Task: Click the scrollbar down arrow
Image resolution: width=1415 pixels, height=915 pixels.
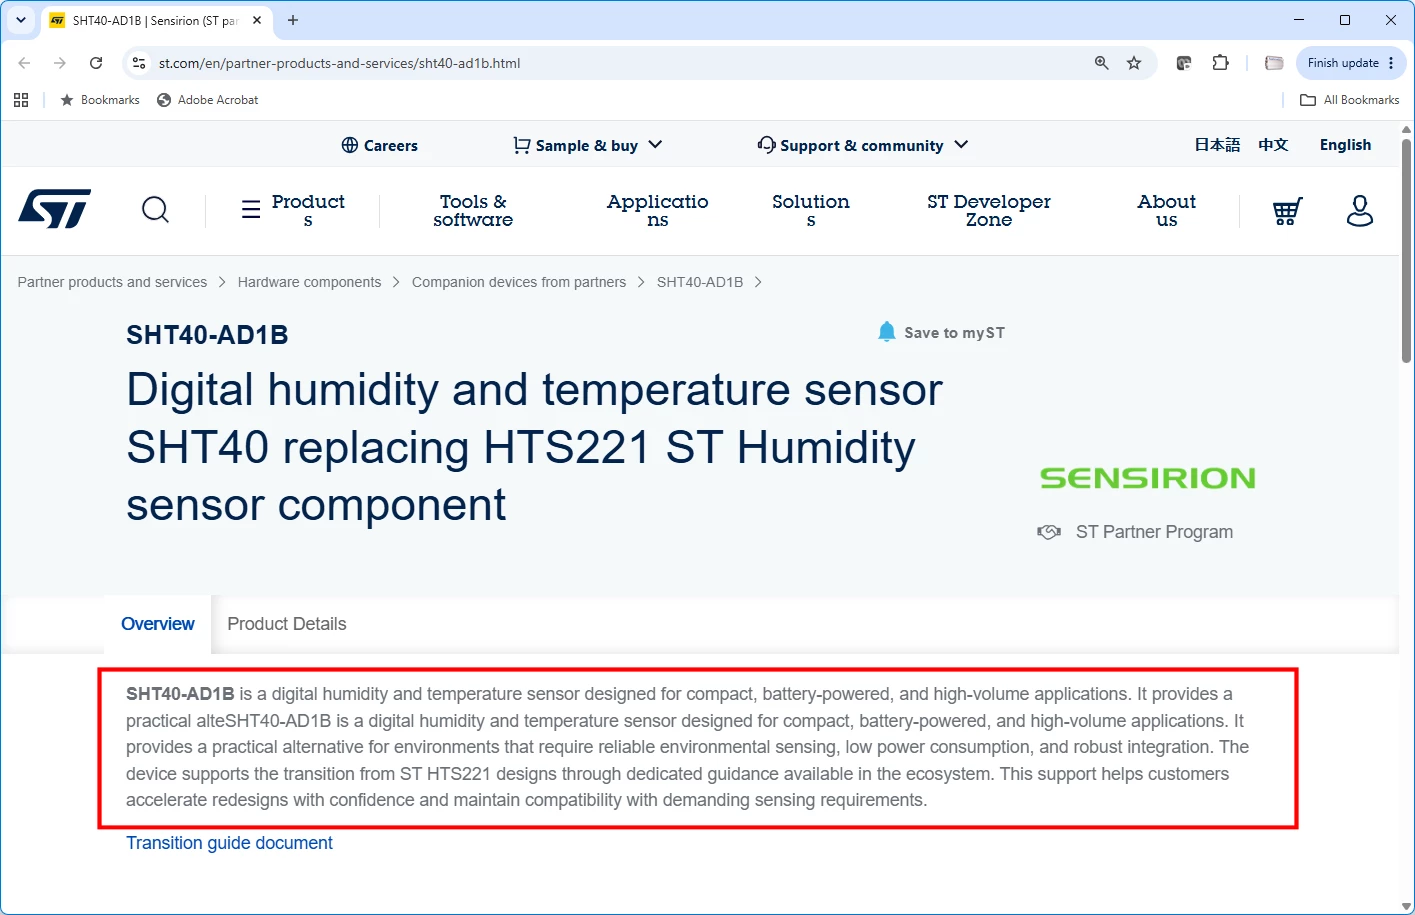Action: pos(1406,906)
